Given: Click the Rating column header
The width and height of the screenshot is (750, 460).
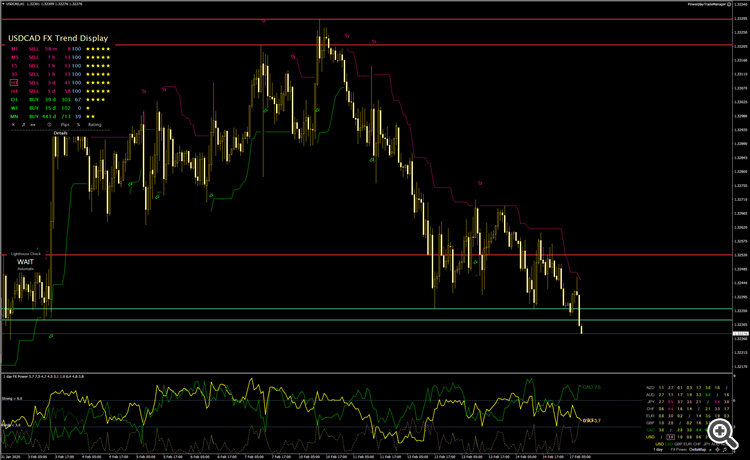Looking at the screenshot, I should 95,125.
